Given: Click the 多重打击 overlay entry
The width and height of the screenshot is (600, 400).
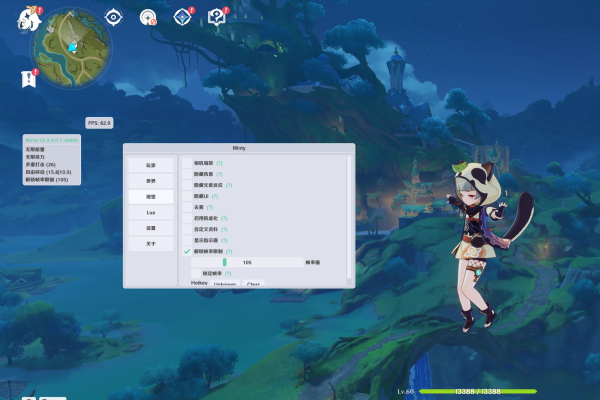Looking at the screenshot, I should 41,165.
